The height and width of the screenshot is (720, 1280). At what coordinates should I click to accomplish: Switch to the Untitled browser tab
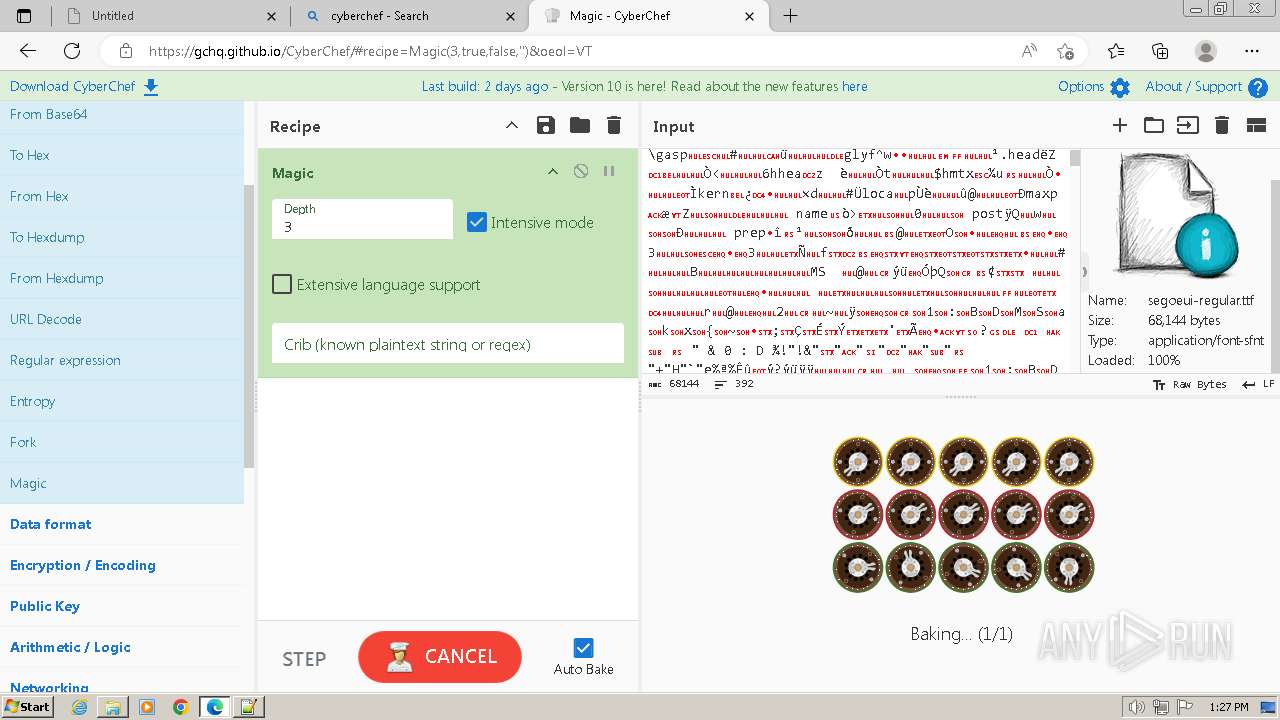point(170,16)
